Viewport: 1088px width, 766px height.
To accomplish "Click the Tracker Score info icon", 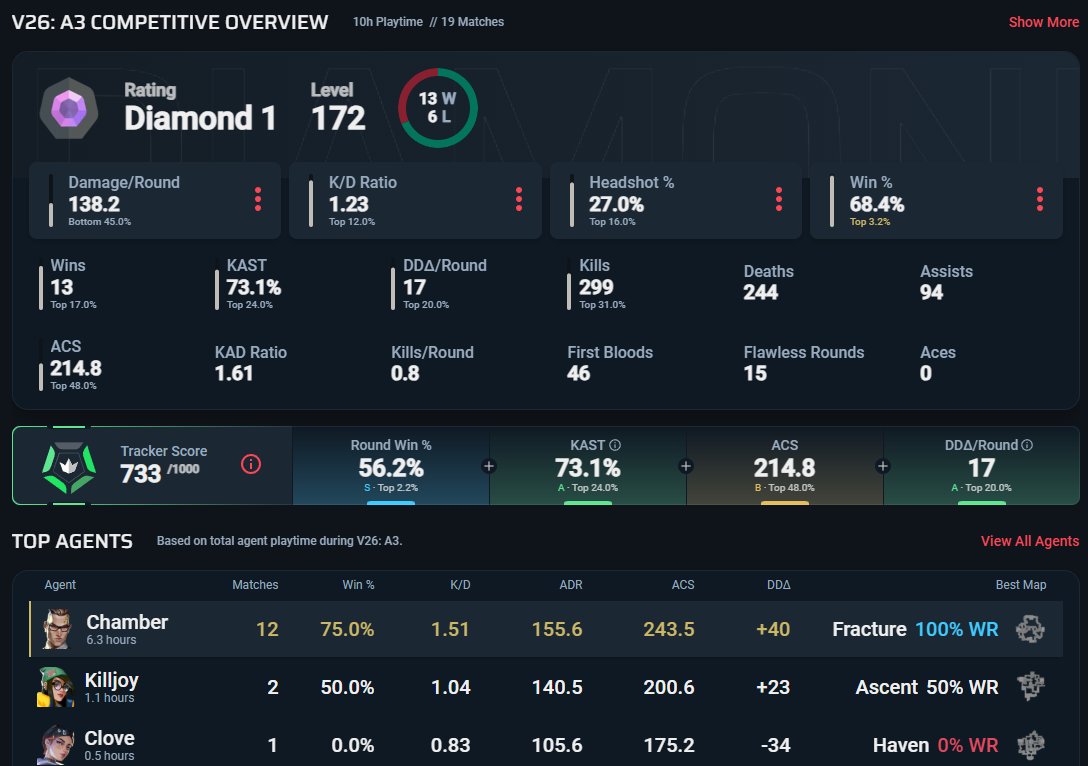I will pyautogui.click(x=250, y=464).
